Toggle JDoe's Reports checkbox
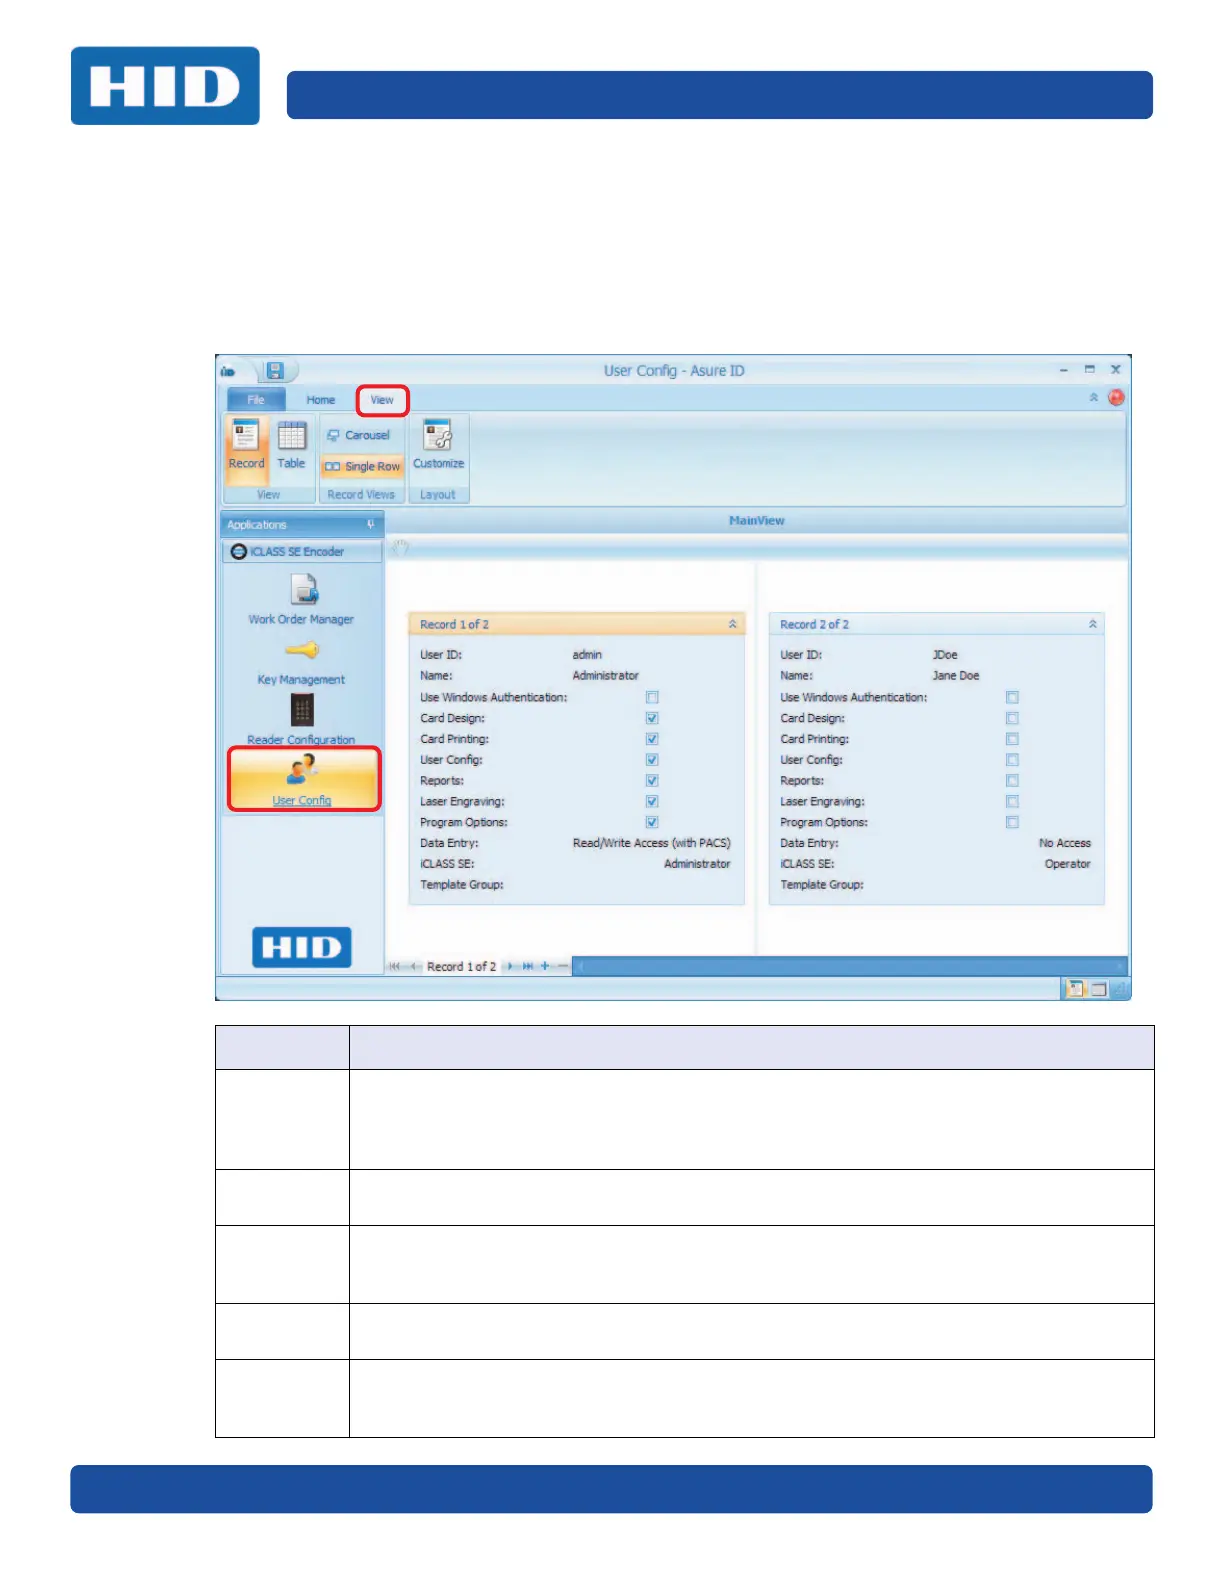The height and width of the screenshot is (1584, 1224). pyautogui.click(x=1012, y=781)
